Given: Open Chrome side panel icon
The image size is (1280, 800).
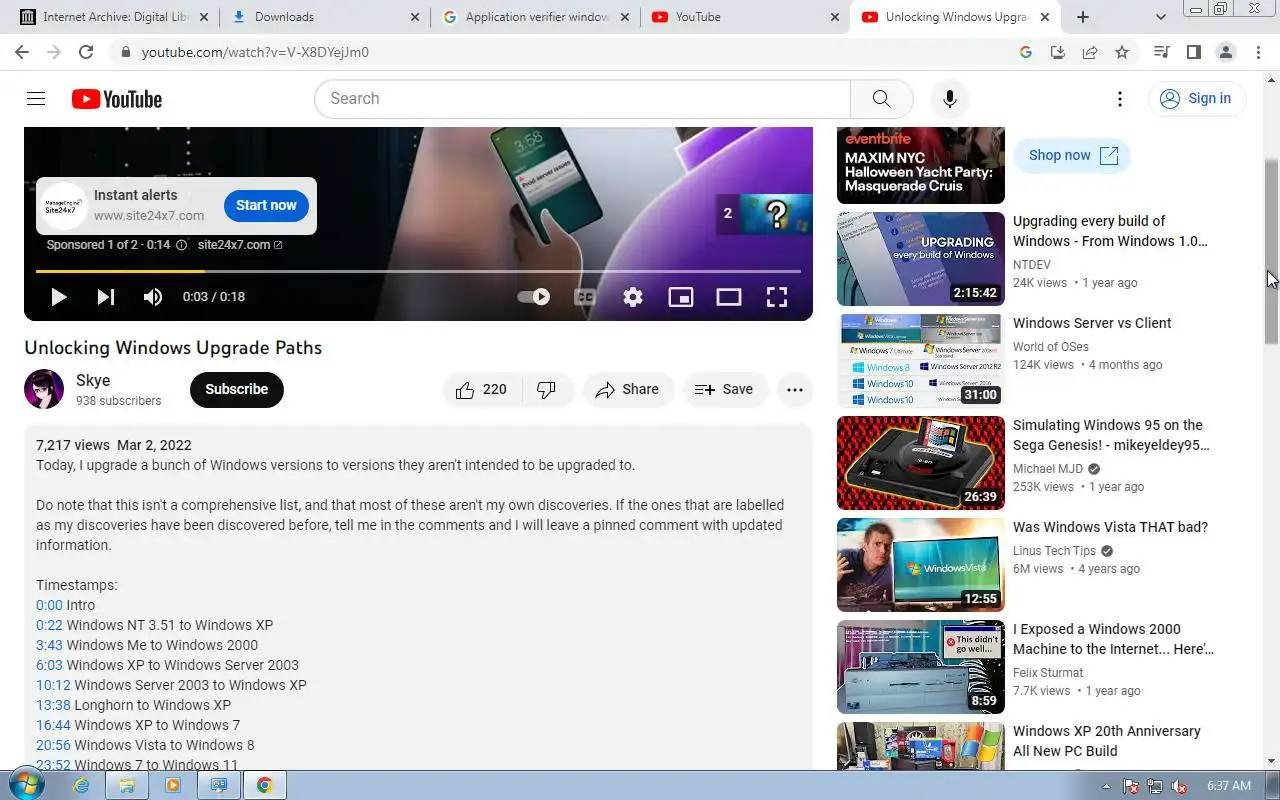Looking at the screenshot, I should coord(1193,52).
